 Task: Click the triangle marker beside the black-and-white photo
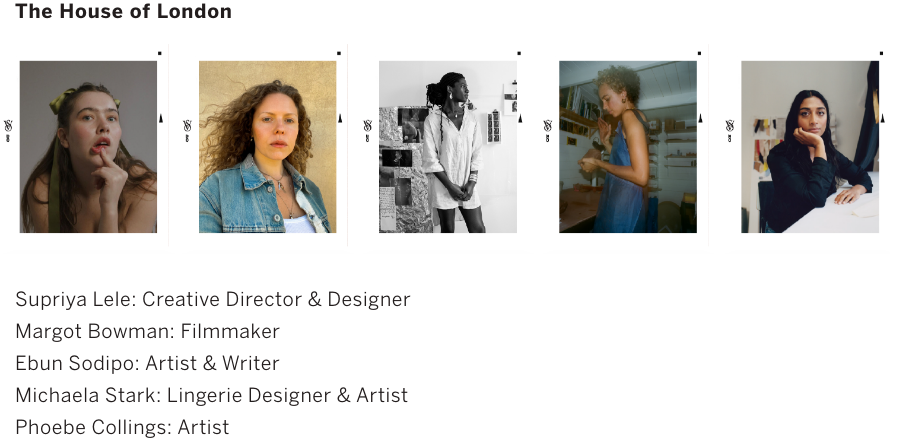(x=521, y=118)
